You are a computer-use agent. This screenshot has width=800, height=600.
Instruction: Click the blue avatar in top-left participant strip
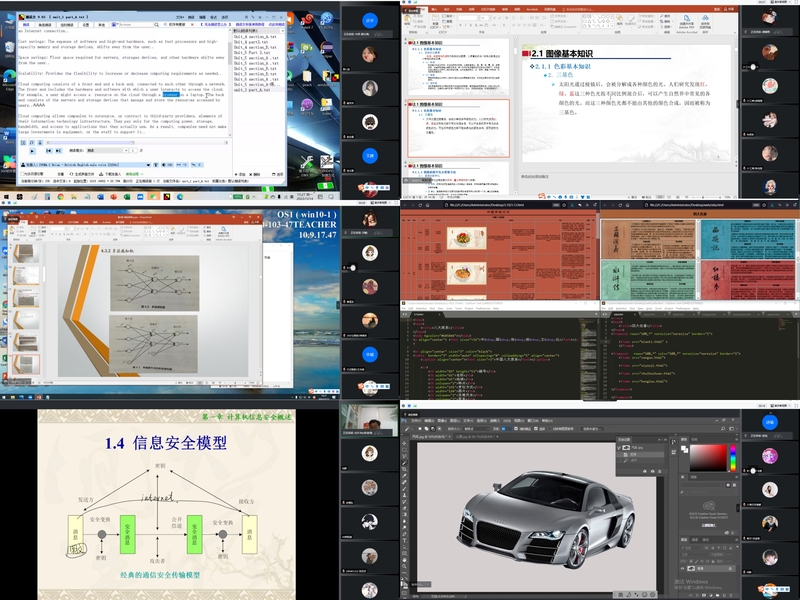click(369, 19)
